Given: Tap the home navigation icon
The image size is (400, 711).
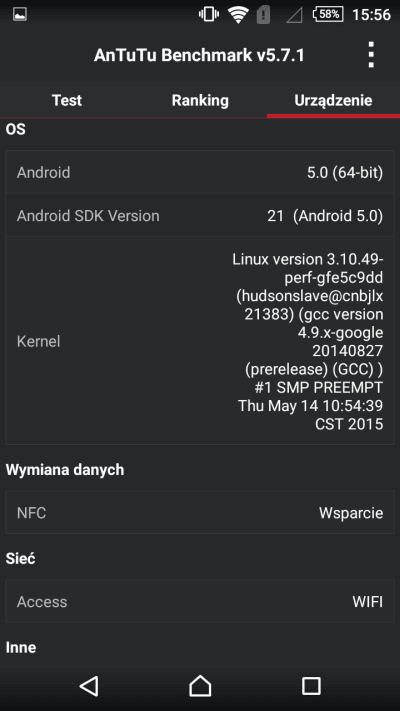Looking at the screenshot, I should point(200,686).
